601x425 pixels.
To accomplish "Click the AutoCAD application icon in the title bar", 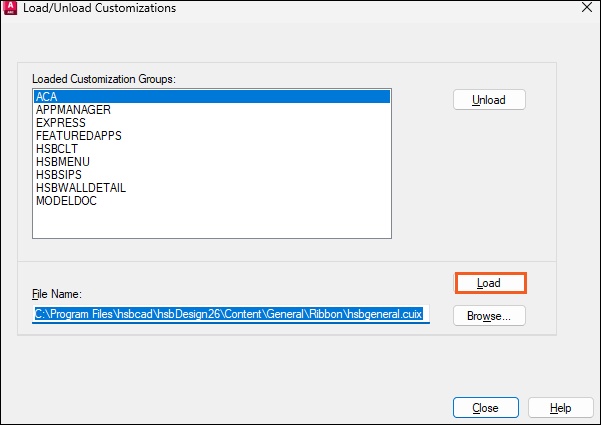I will click(10, 8).
